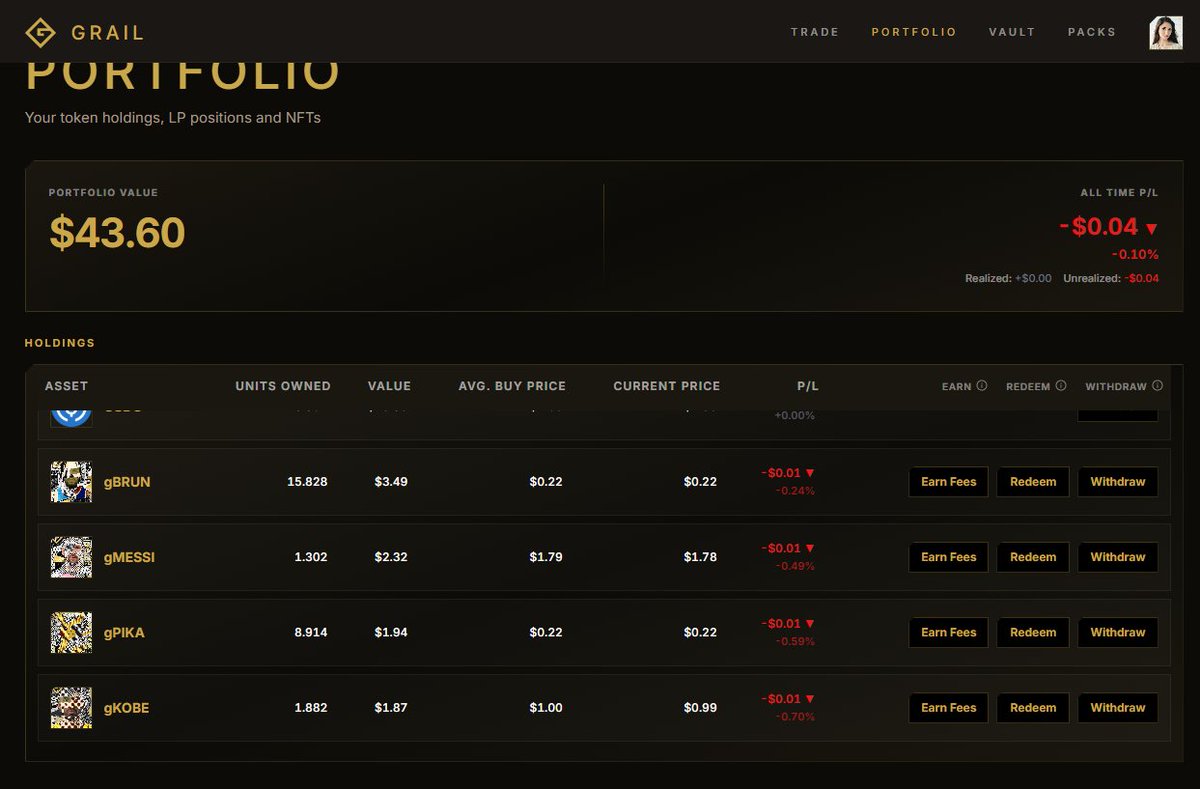Select the gKOBE asset name
The width and height of the screenshot is (1200, 789).
126,708
